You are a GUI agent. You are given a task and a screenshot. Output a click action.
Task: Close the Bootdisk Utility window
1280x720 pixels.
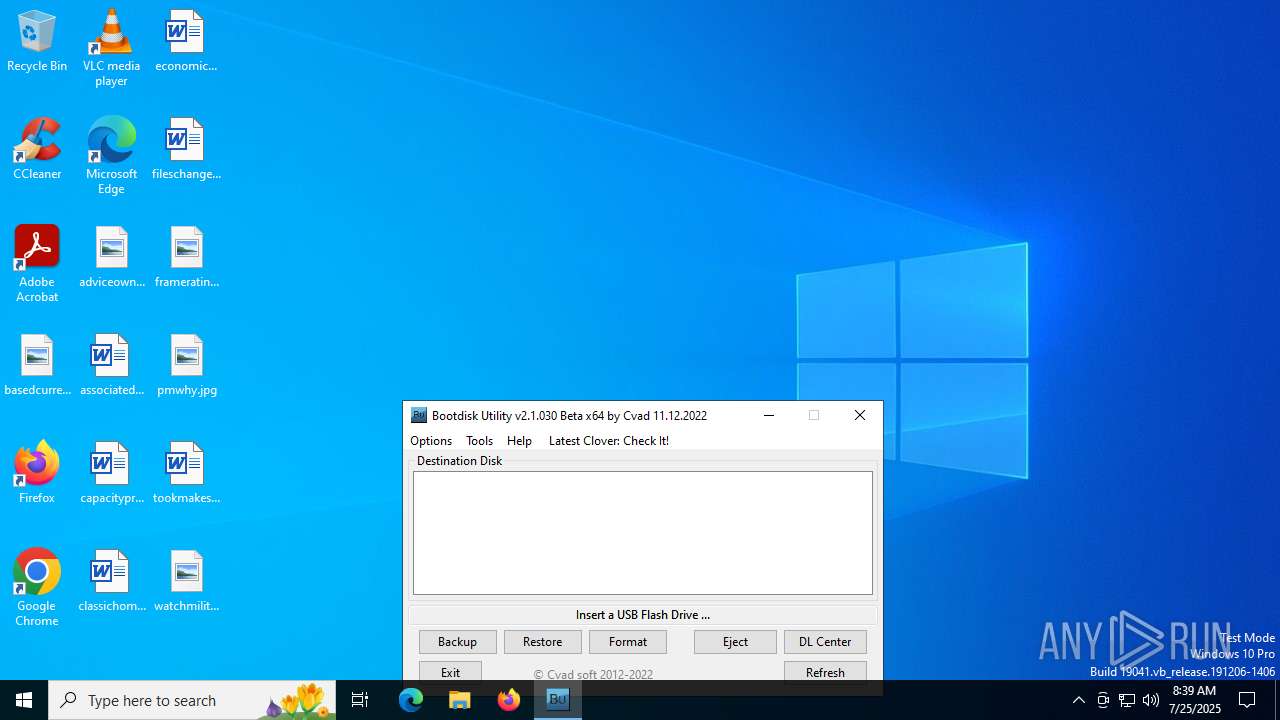click(860, 415)
